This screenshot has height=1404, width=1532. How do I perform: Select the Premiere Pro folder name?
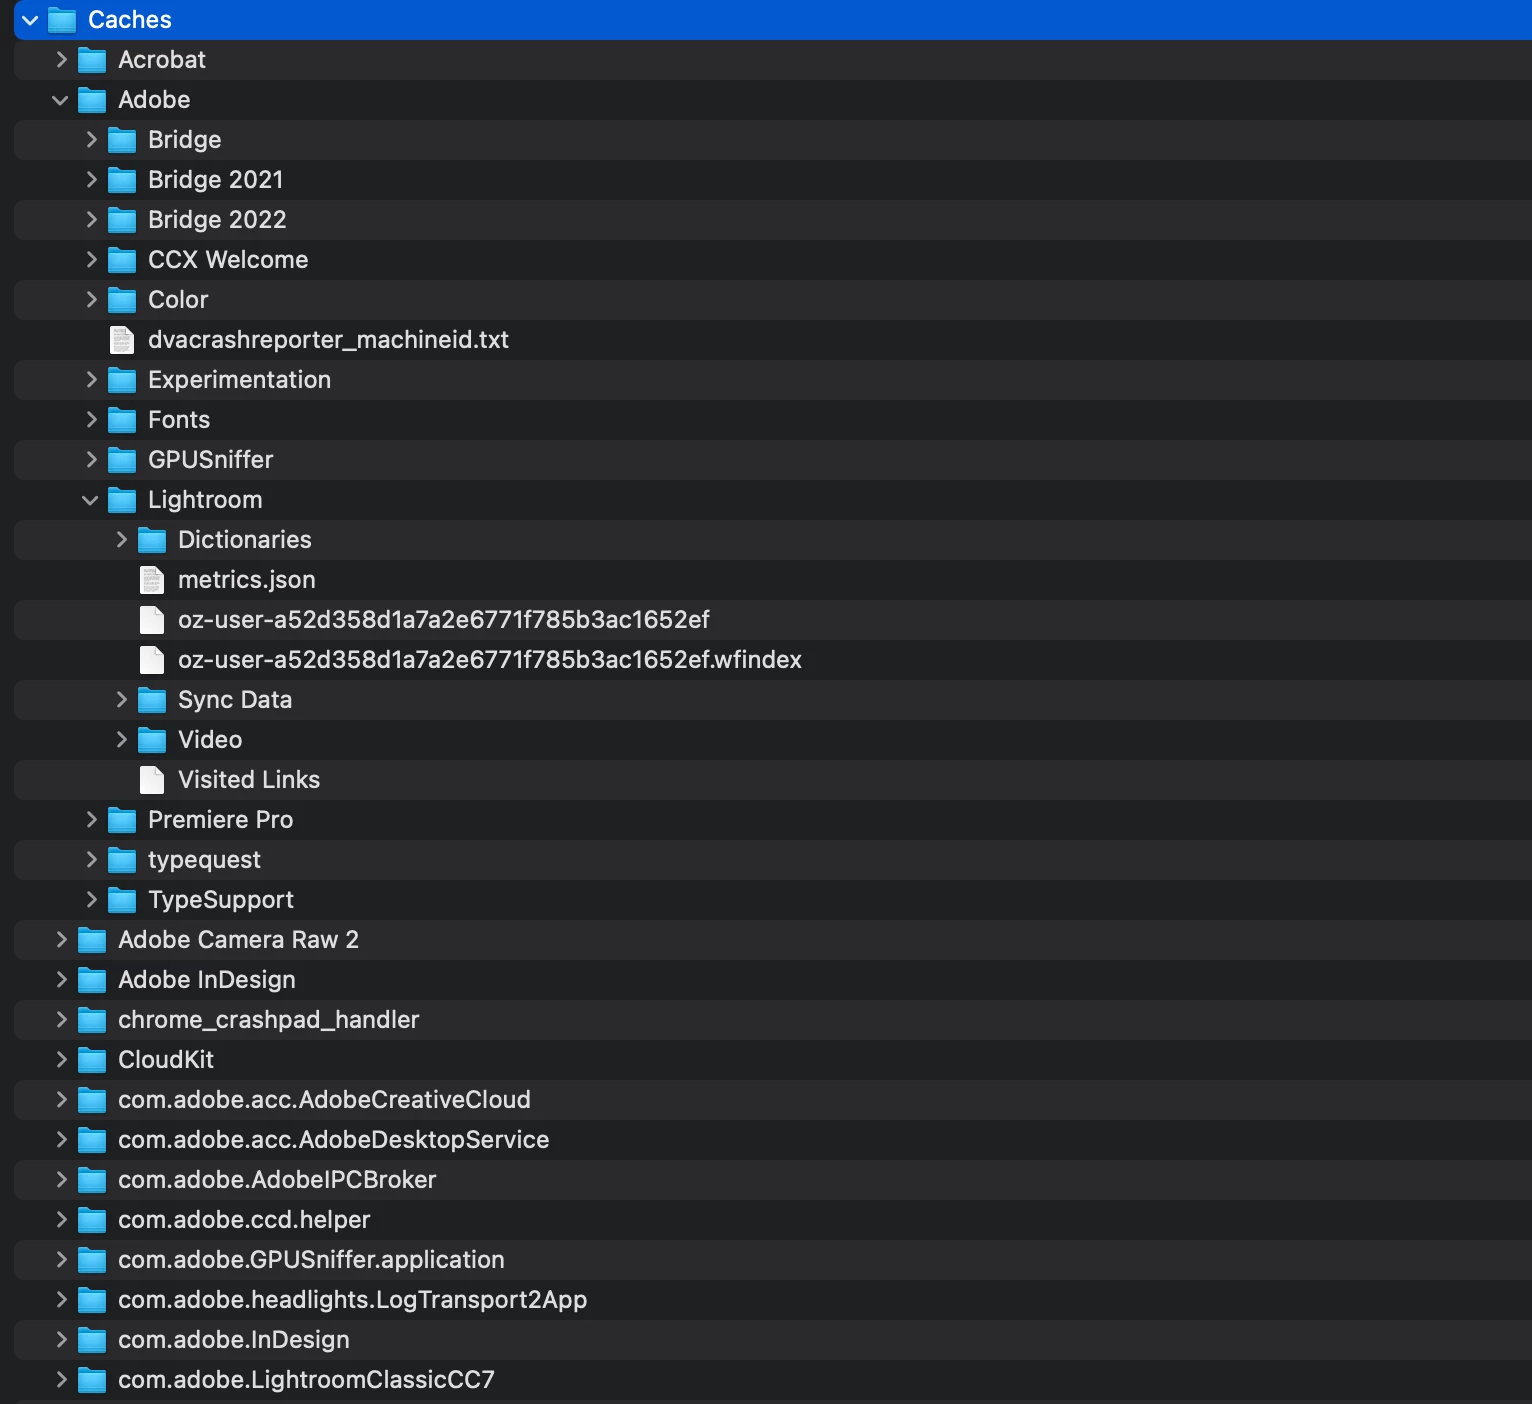[x=221, y=820]
